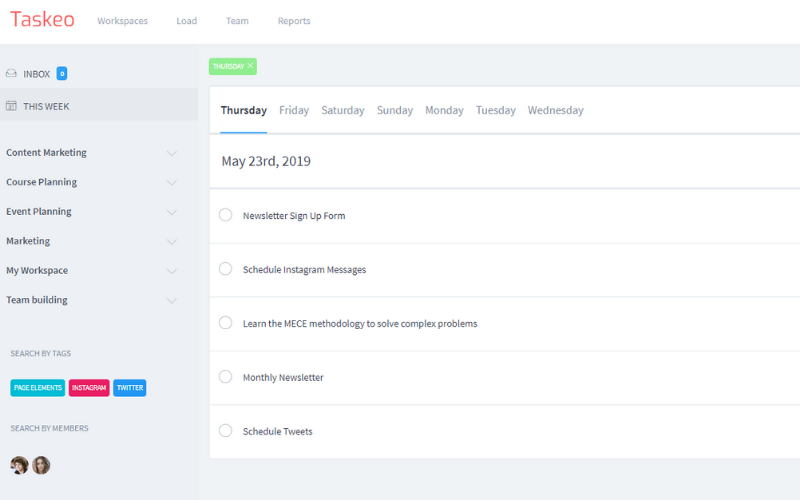Tick the Schedule Tweets task circle
The width and height of the screenshot is (800, 500).
click(x=225, y=431)
